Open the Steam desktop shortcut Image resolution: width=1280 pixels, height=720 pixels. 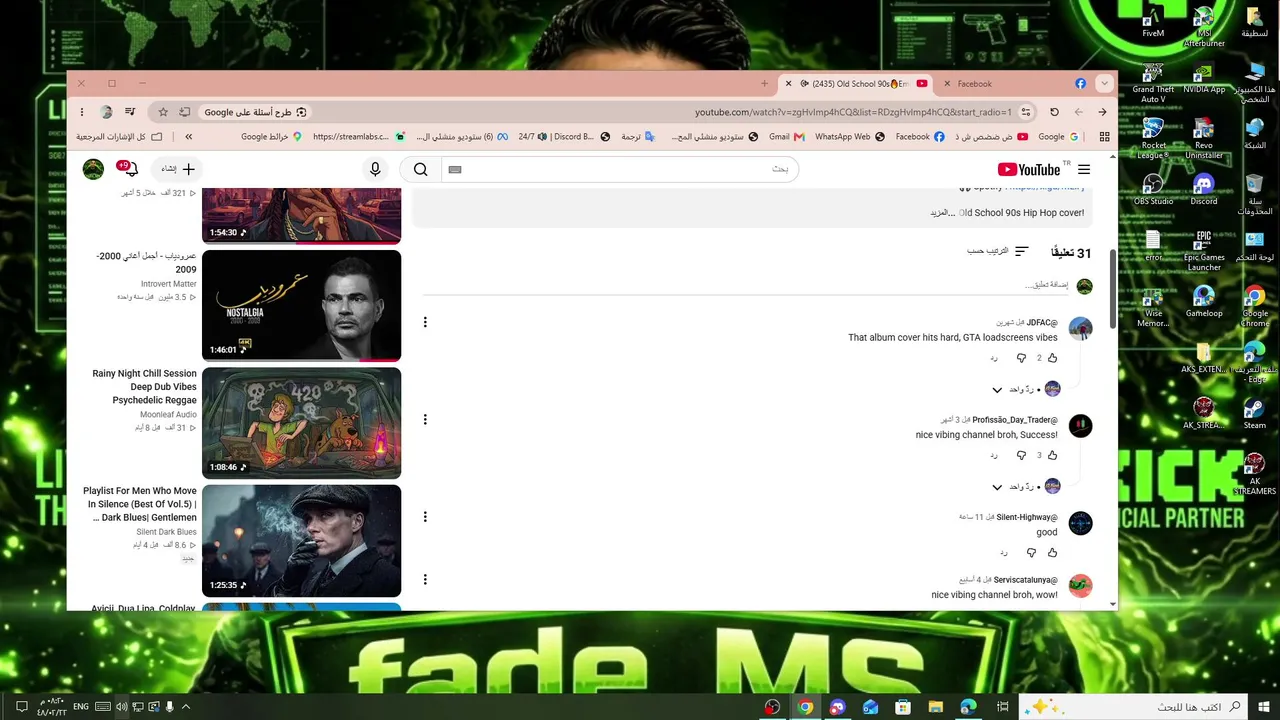[1254, 413]
